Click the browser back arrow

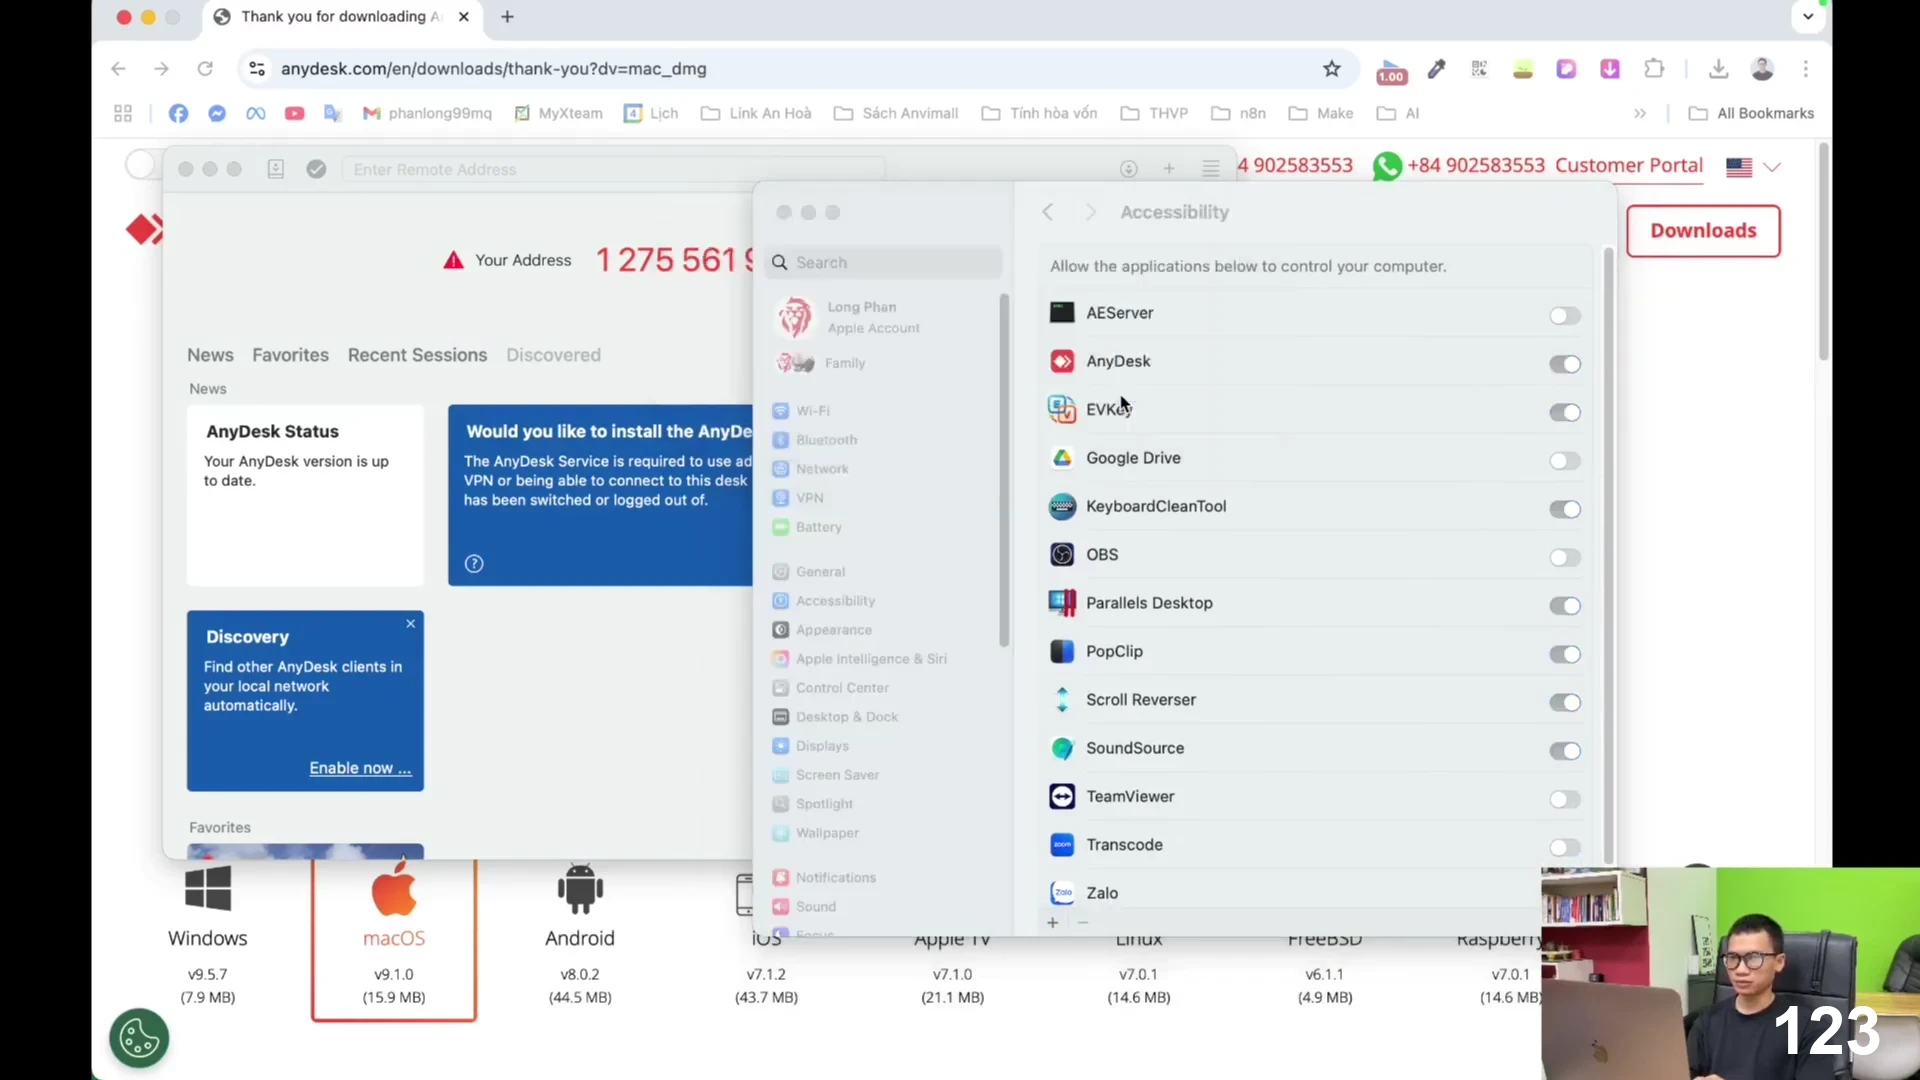tap(119, 69)
